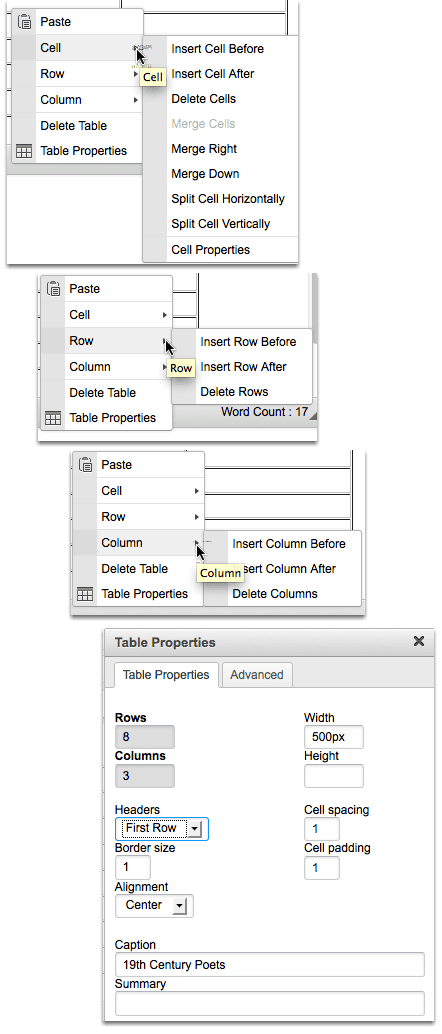Expand Cell arrow in the menu showing the Column submenu
The width and height of the screenshot is (442, 1034).
click(x=196, y=491)
